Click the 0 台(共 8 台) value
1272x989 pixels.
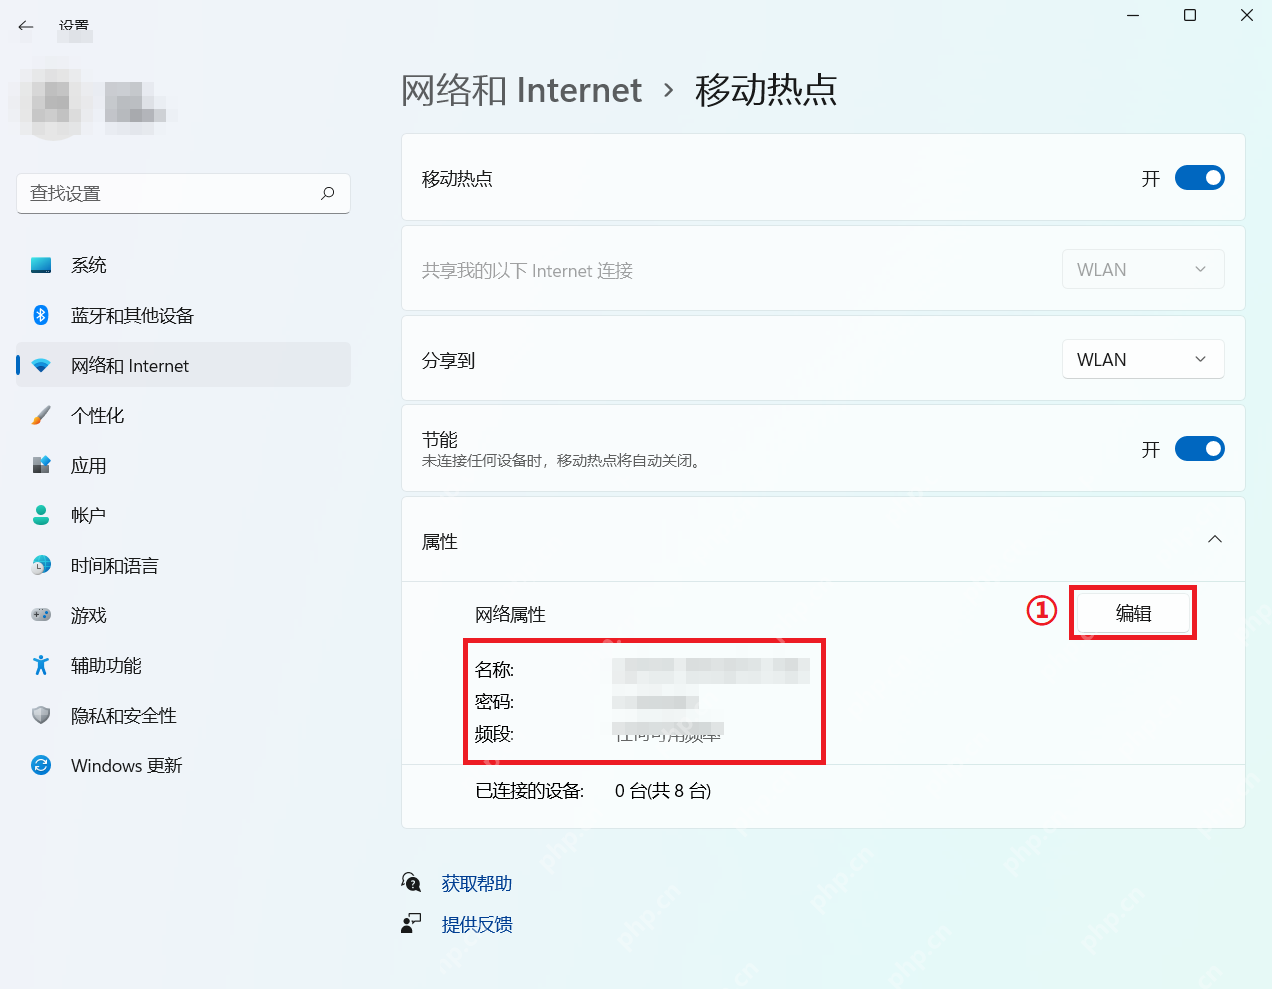click(x=663, y=791)
